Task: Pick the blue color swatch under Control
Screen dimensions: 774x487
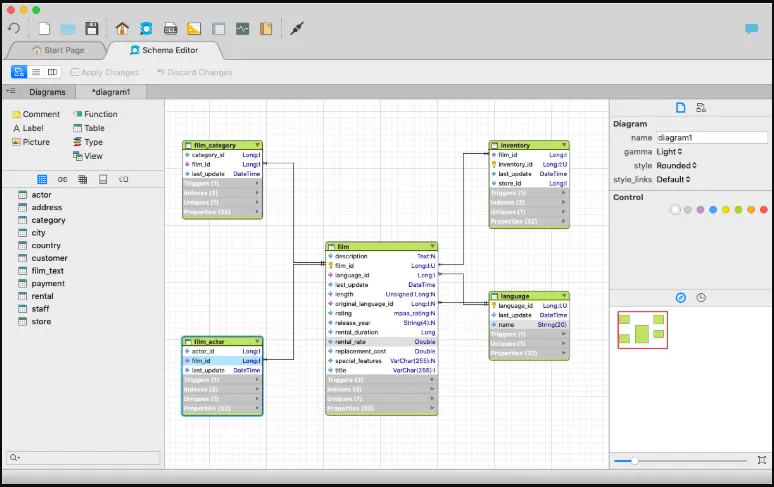Action: tap(713, 210)
